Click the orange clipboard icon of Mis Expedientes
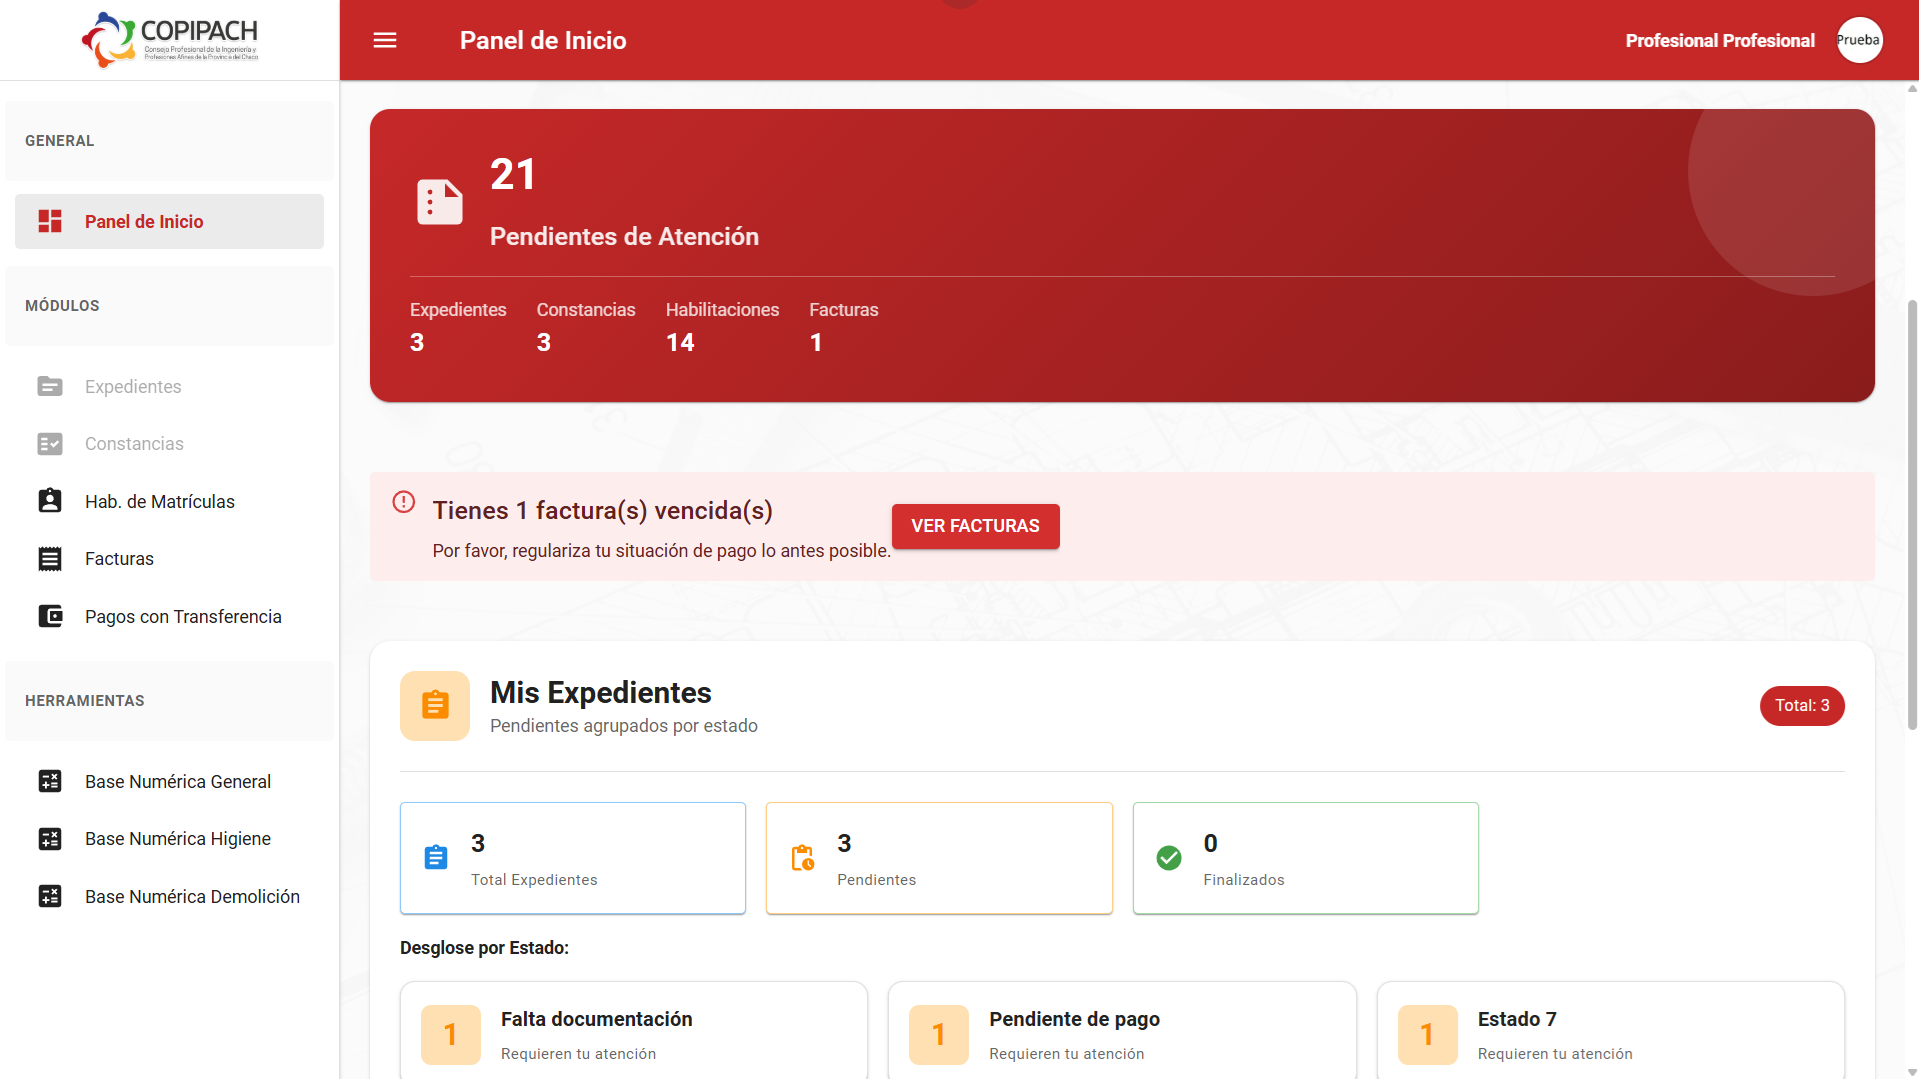Viewport: 1919px width, 1079px height. (435, 706)
